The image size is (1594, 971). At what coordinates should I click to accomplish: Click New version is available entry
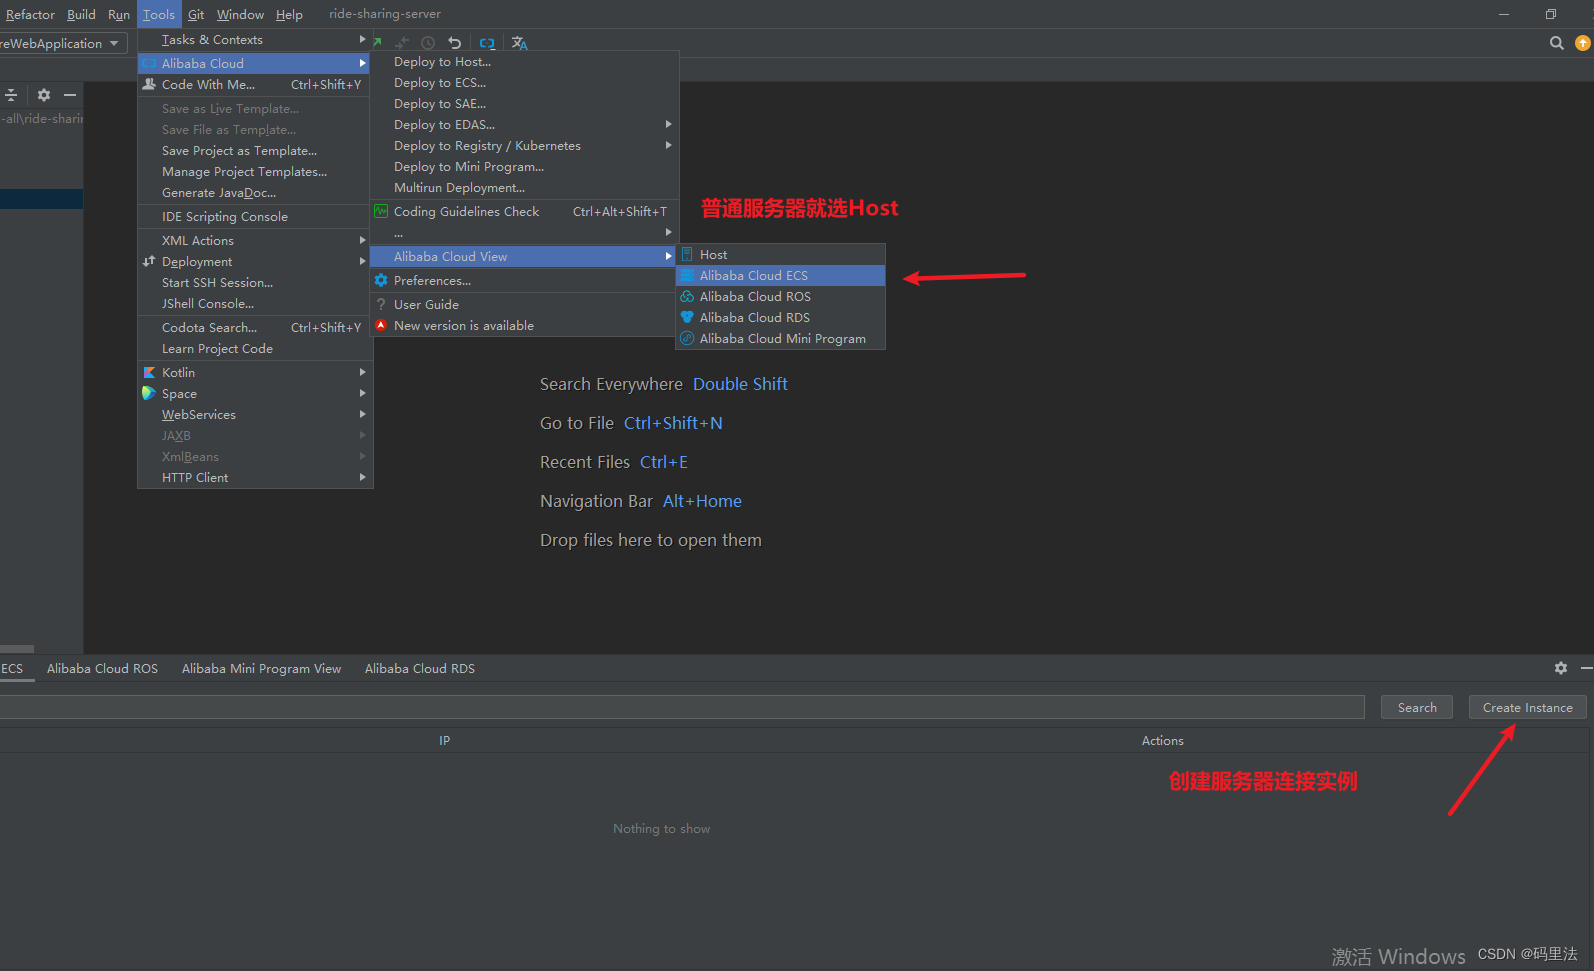(524, 326)
